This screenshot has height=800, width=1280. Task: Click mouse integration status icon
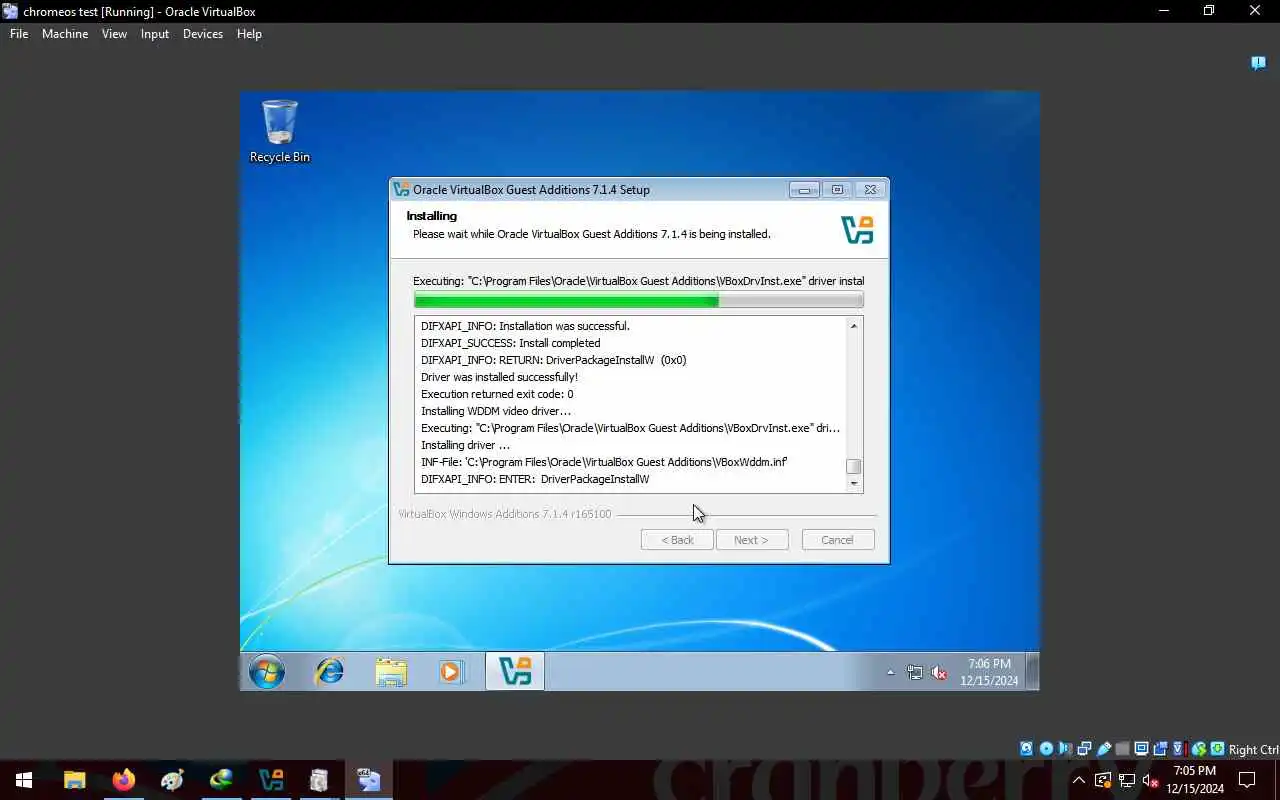(x=1198, y=749)
